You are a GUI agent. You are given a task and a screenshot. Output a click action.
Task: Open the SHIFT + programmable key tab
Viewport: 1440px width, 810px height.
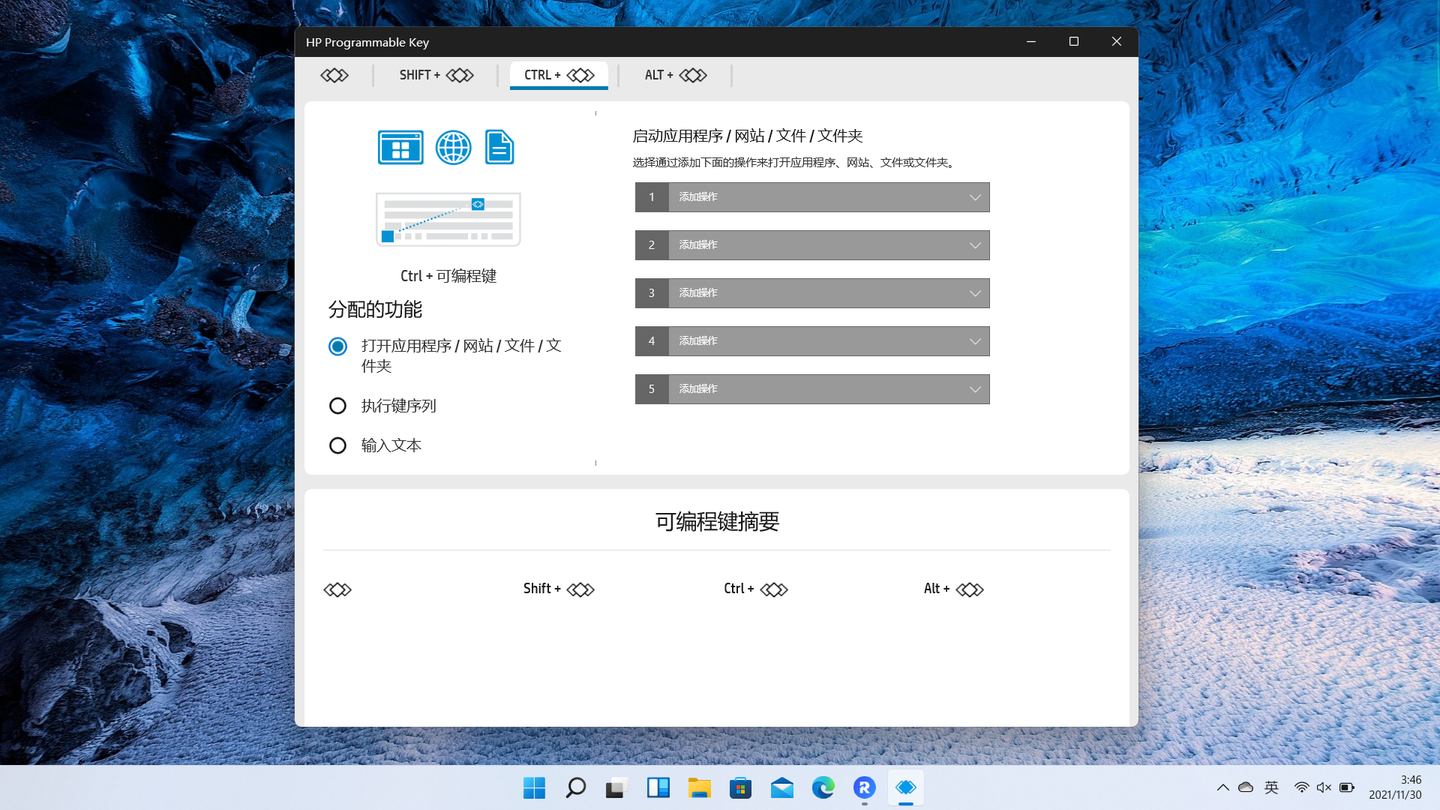pyautogui.click(x=436, y=75)
